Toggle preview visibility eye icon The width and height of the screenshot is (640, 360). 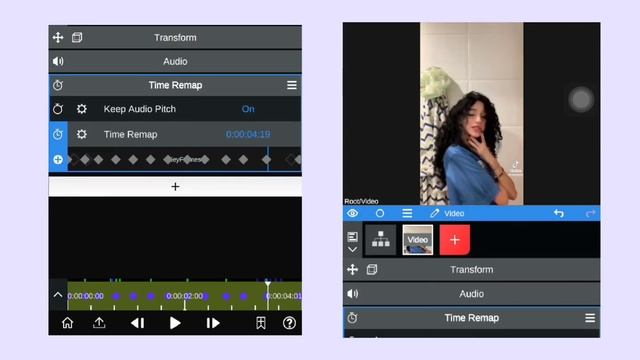click(353, 213)
